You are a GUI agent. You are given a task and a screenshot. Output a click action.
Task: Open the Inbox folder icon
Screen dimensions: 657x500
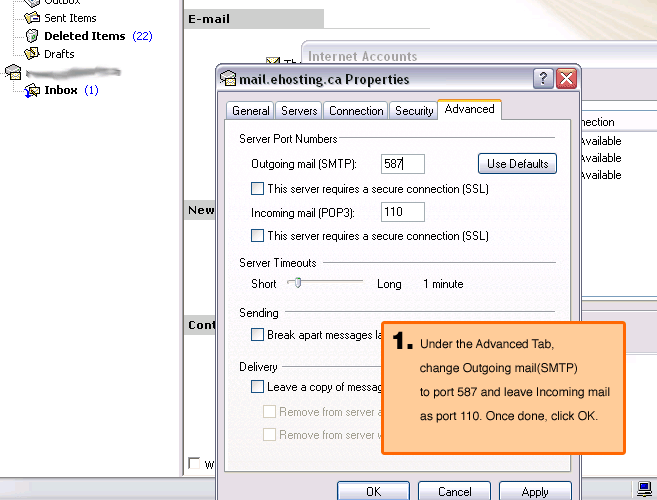(32, 90)
